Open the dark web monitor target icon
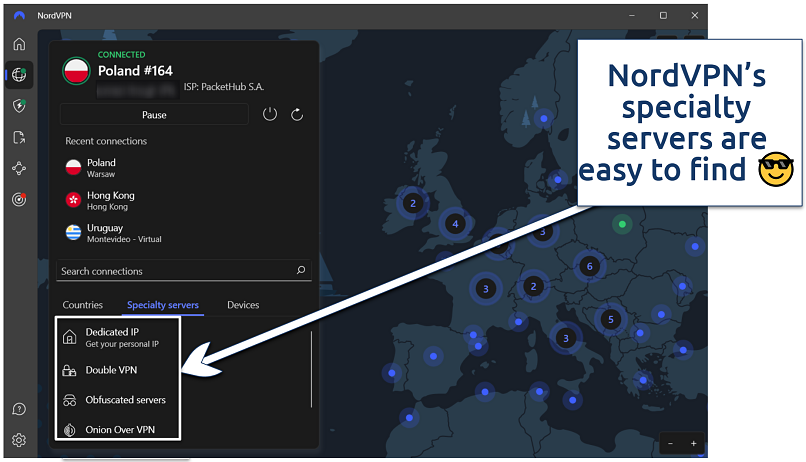This screenshot has width=806, height=462. point(19,200)
